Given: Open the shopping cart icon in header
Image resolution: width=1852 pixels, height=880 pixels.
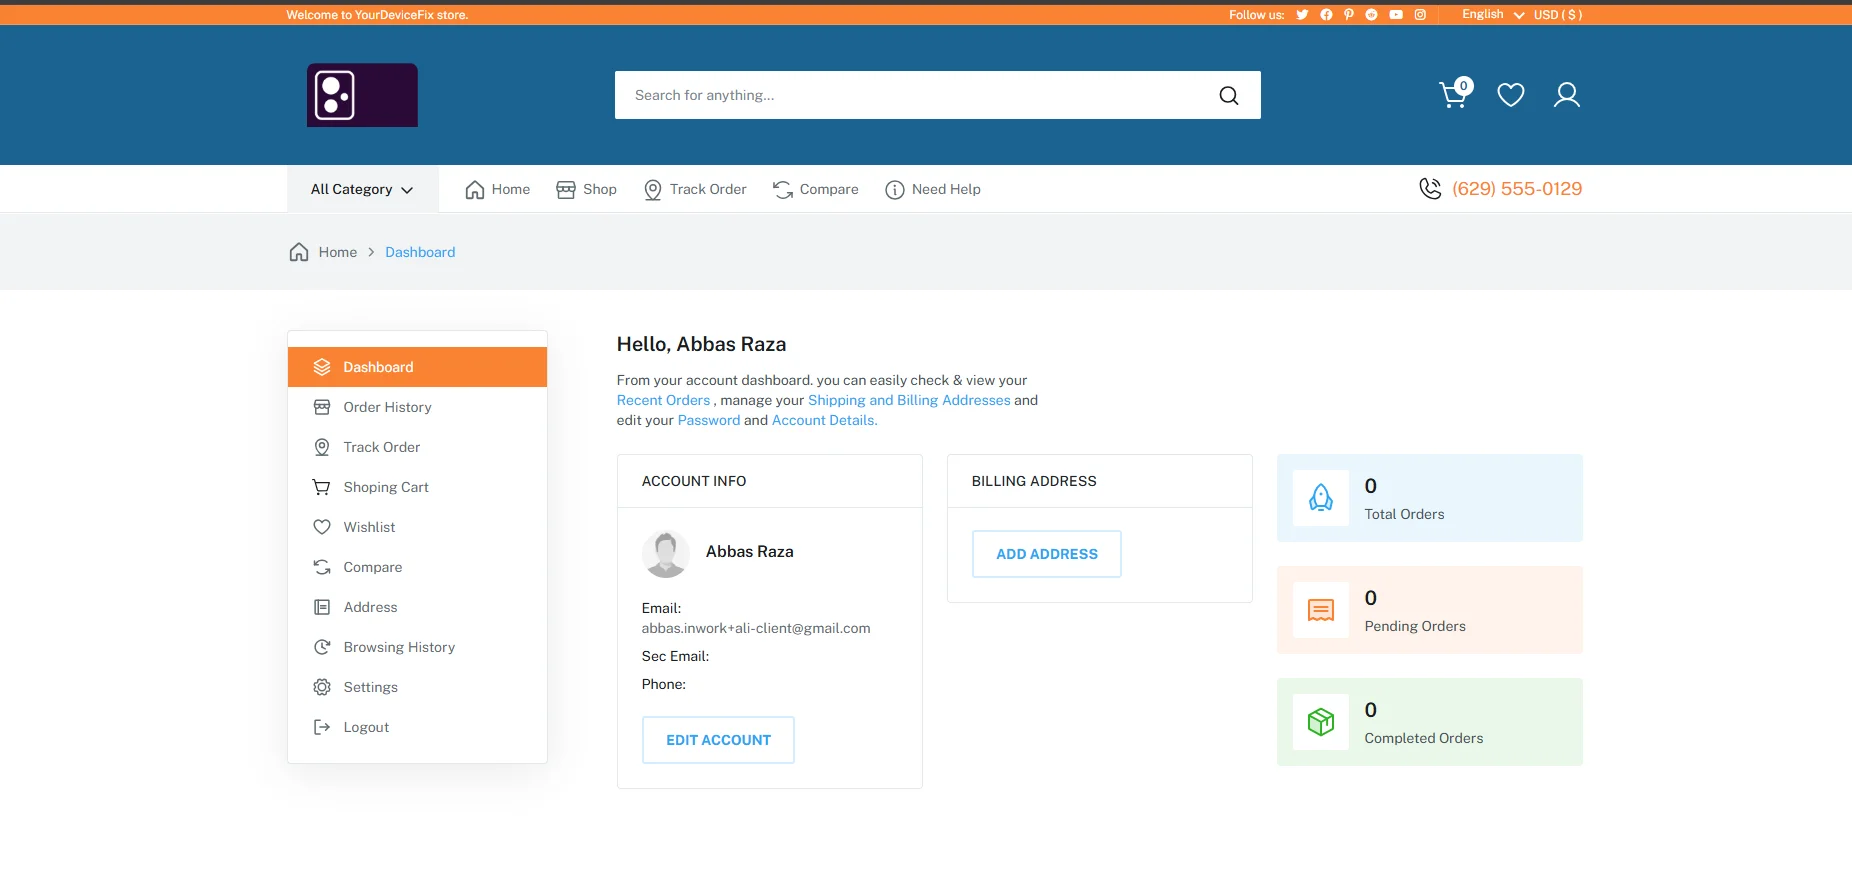Looking at the screenshot, I should click(1453, 95).
